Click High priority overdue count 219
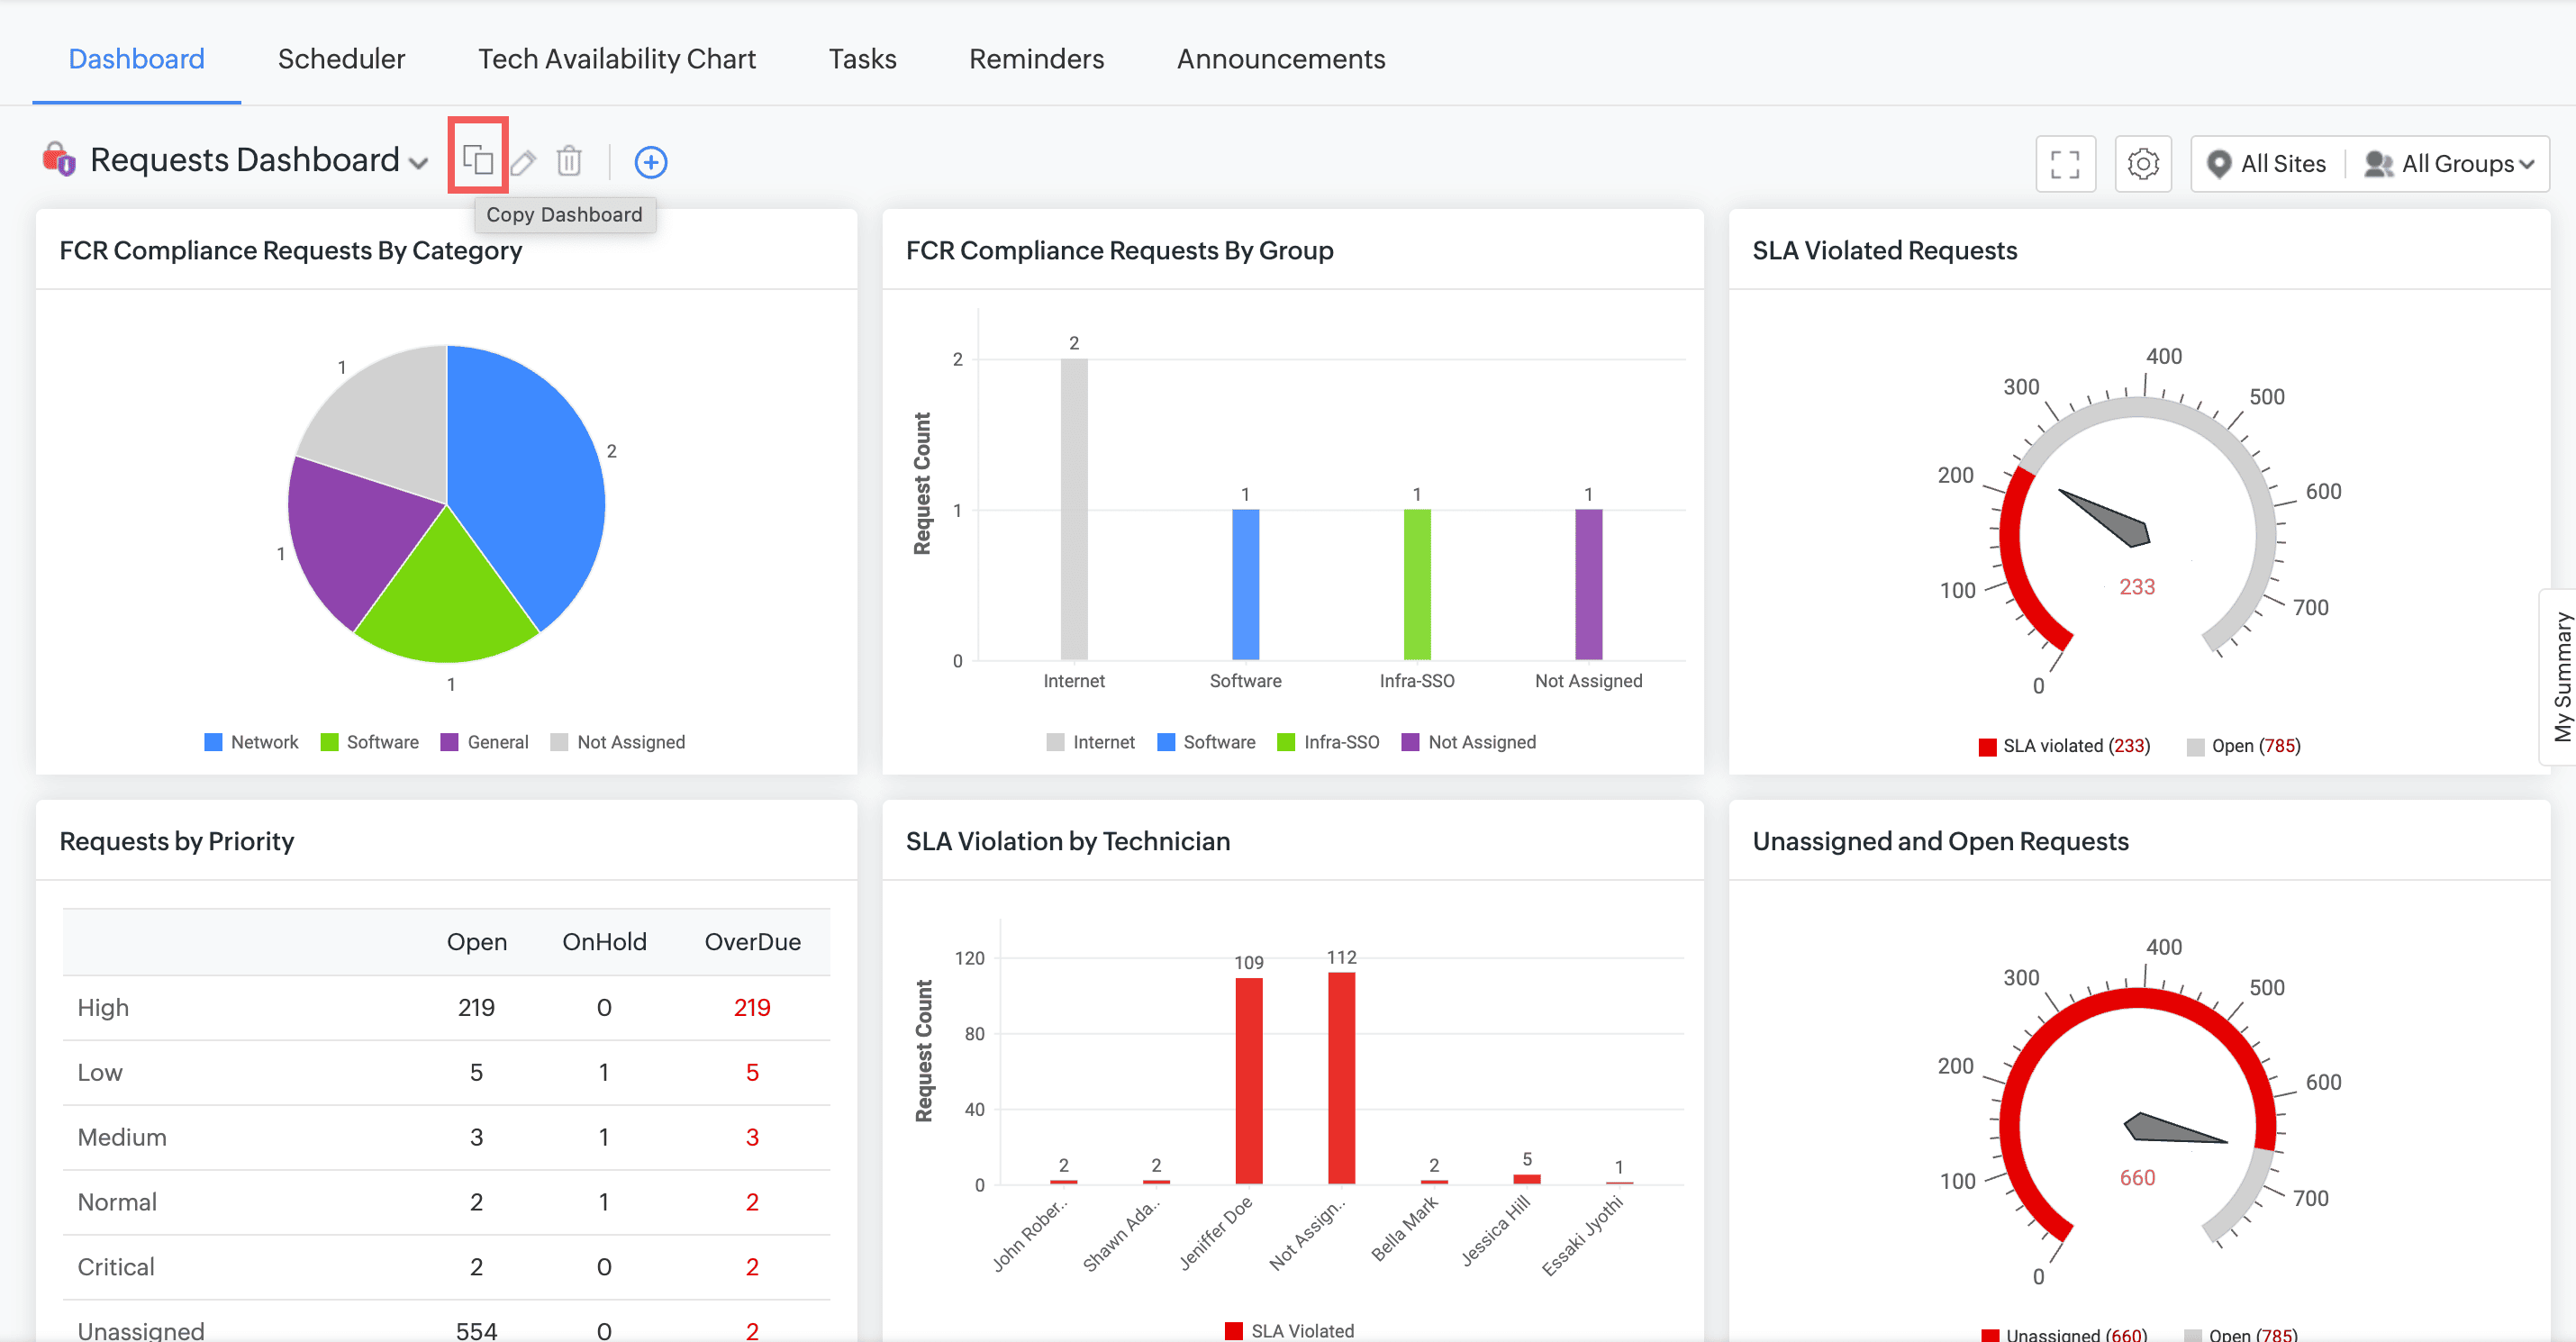 pos(751,1007)
